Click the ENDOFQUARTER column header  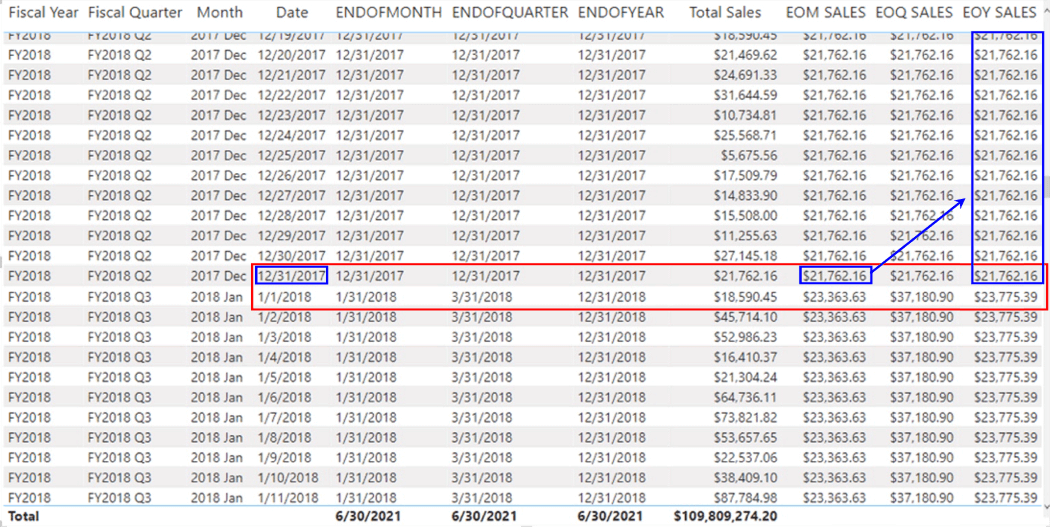[x=510, y=13]
